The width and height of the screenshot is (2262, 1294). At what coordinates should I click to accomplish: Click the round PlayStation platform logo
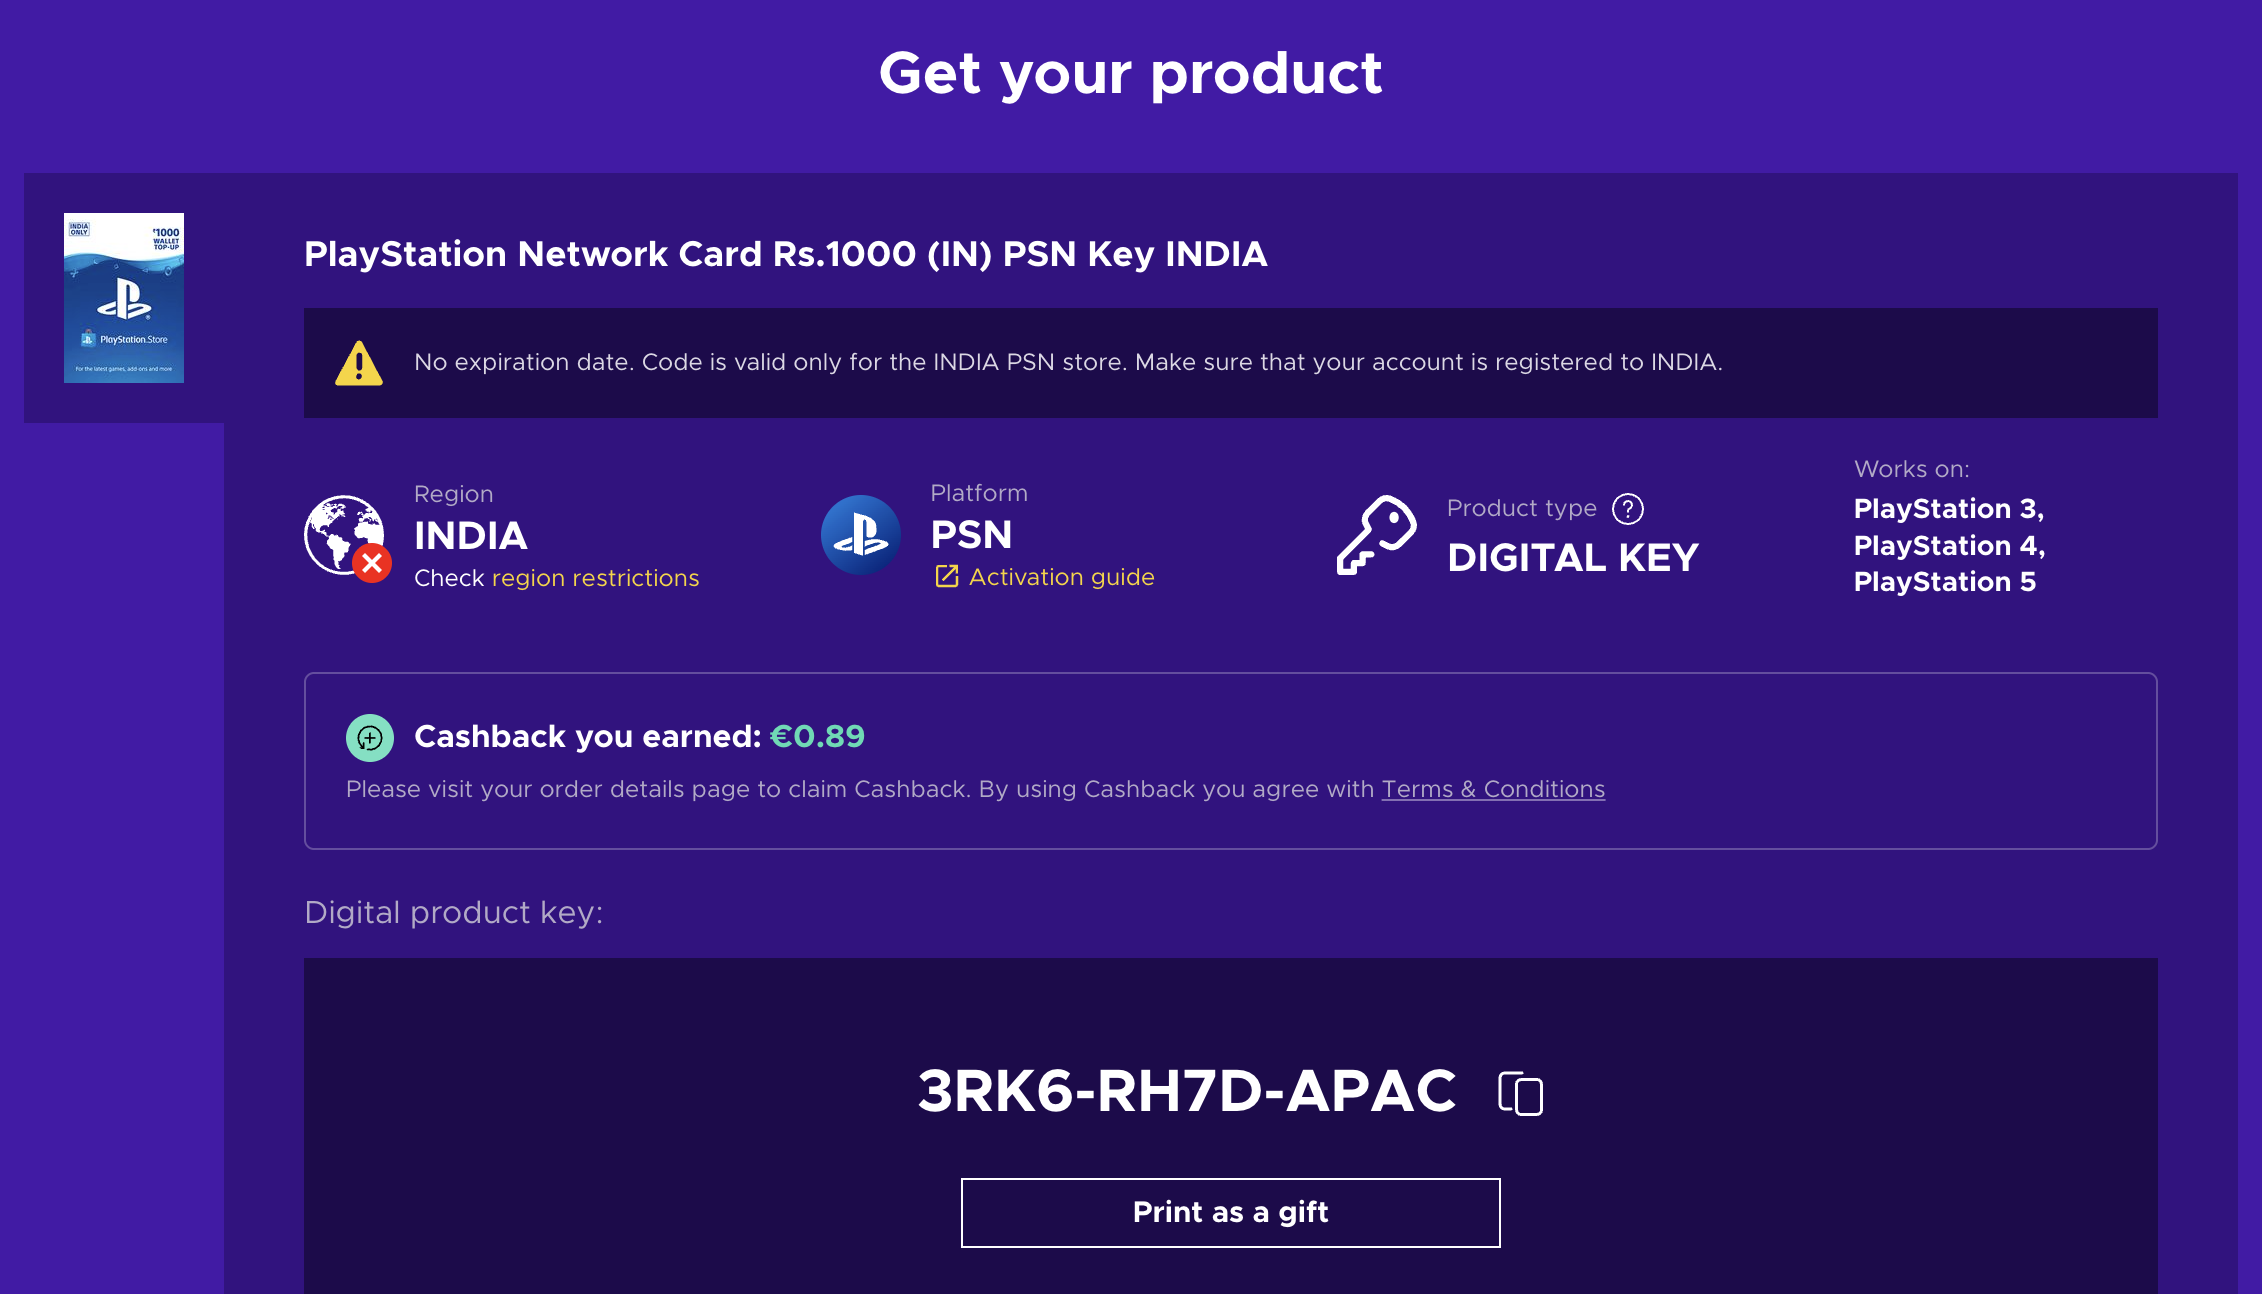[x=860, y=535]
